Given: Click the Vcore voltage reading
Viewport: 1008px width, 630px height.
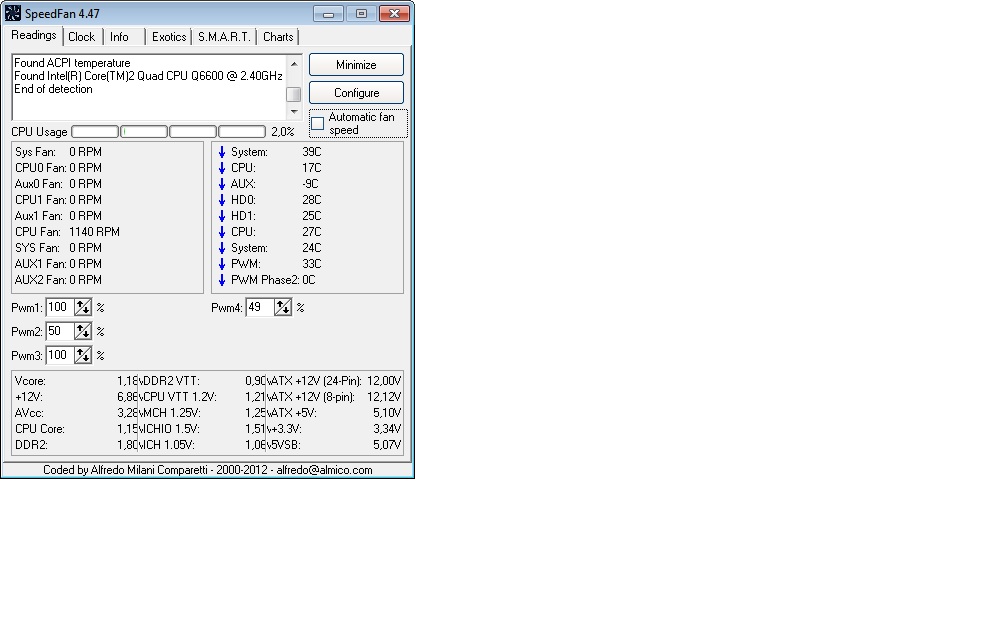Looking at the screenshot, I should pyautogui.click(x=76, y=381).
